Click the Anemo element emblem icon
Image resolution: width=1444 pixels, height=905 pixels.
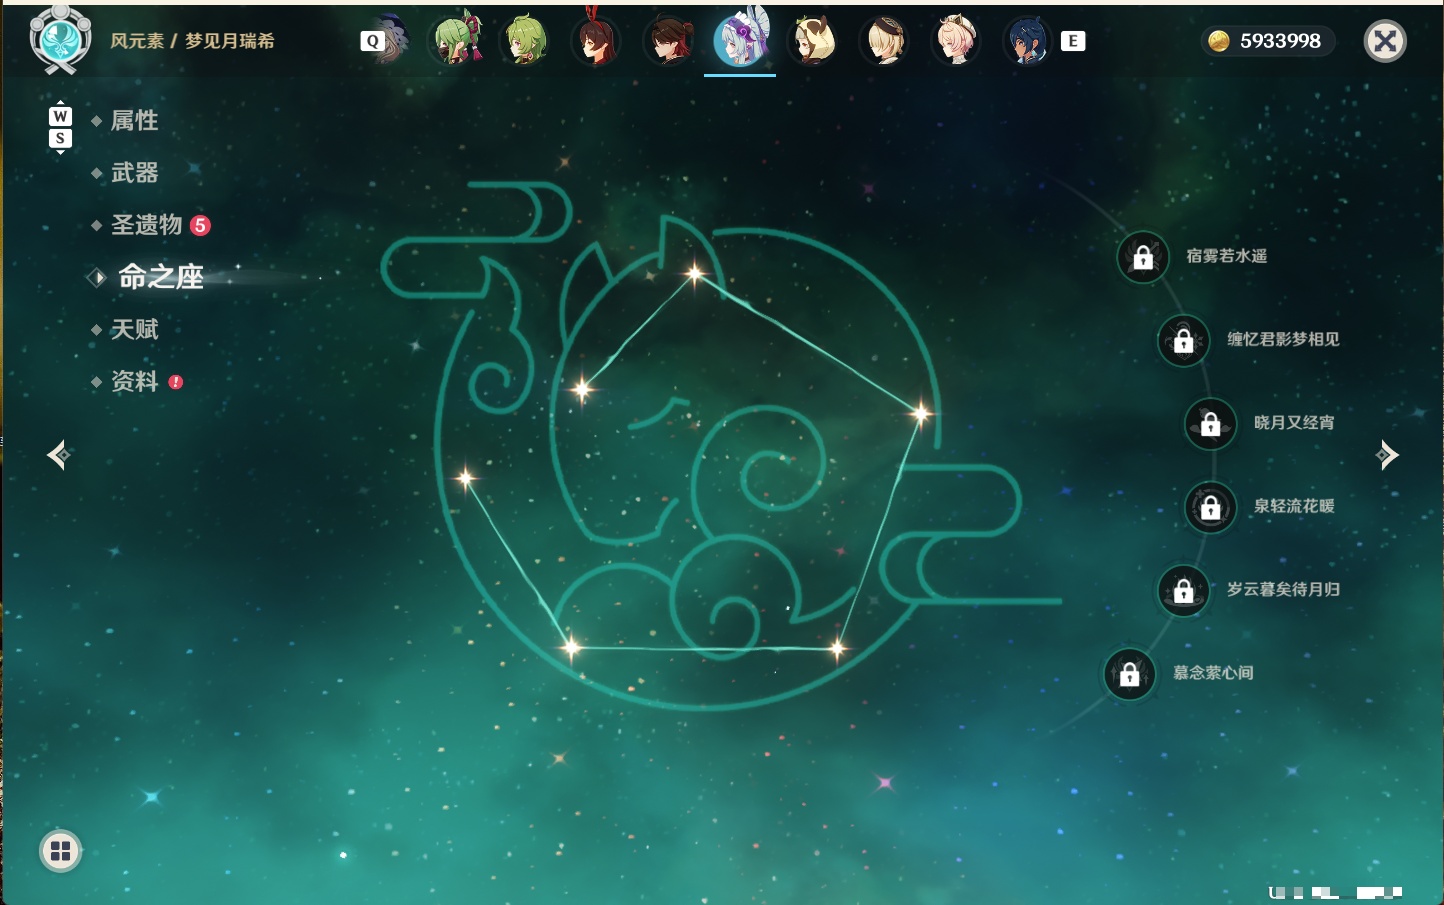point(61,40)
